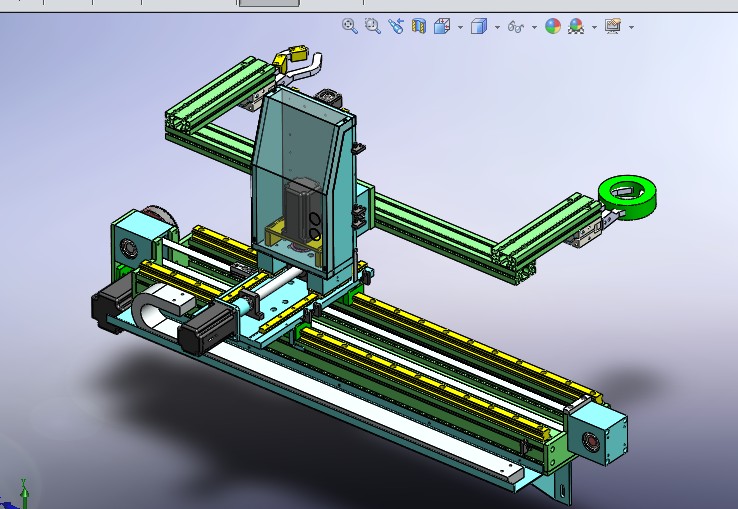The height and width of the screenshot is (509, 738).
Task: Select the yellow gripper block at the top
Action: point(300,54)
